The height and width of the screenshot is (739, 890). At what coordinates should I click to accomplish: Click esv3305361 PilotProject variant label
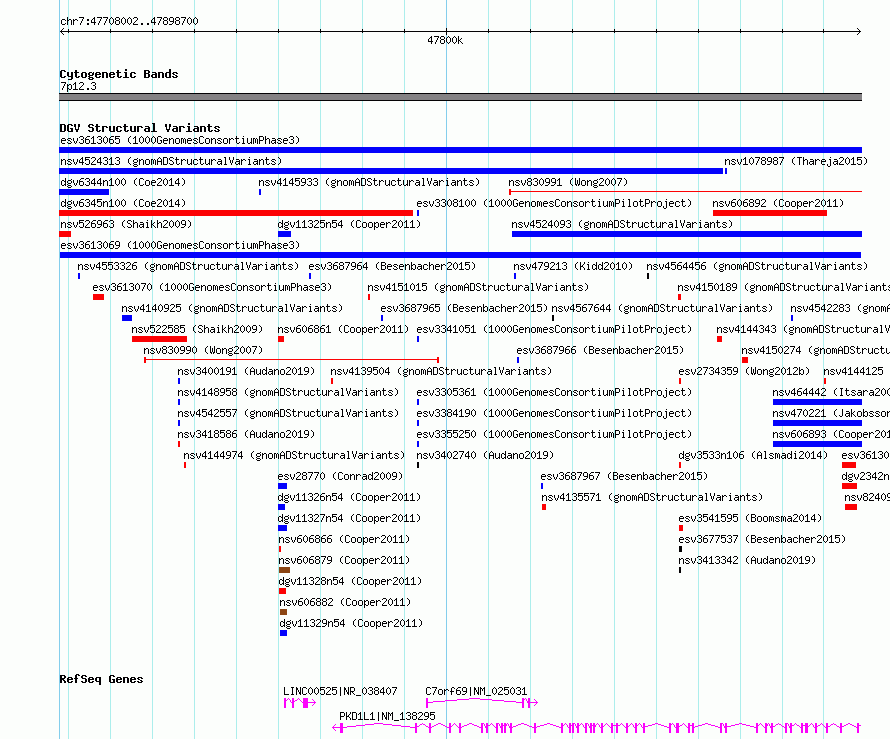click(x=554, y=392)
